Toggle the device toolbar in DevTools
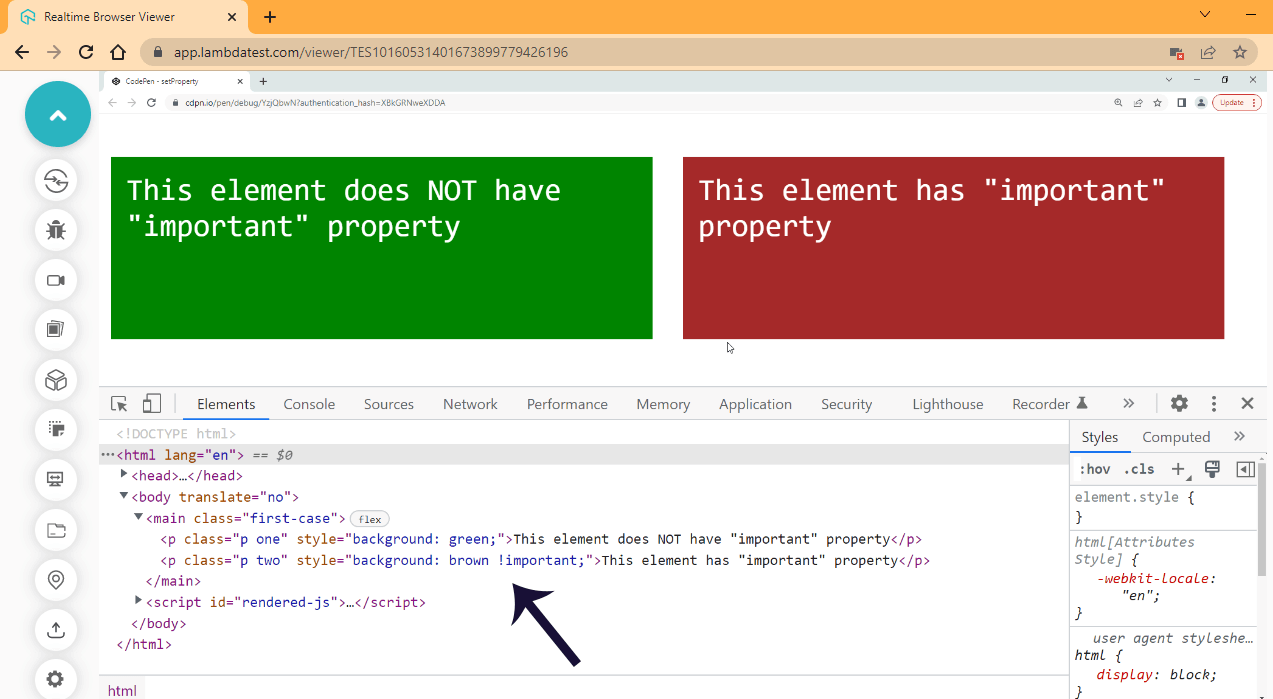Viewport: 1273px width, 699px height. pos(151,403)
